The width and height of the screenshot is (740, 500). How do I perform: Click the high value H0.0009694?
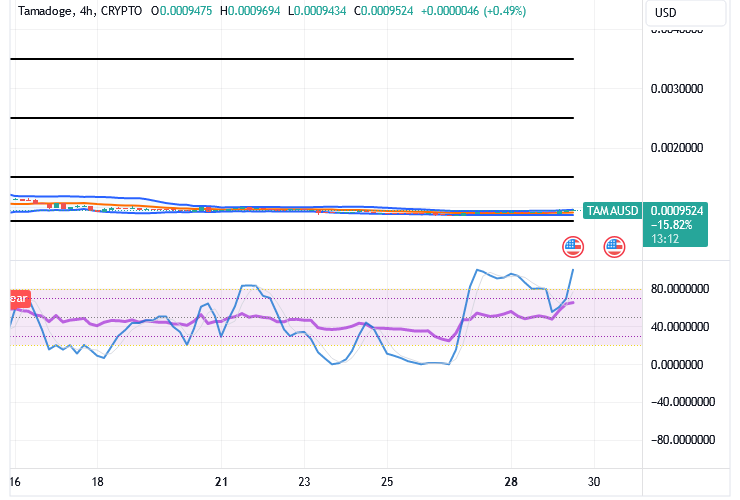250,11
